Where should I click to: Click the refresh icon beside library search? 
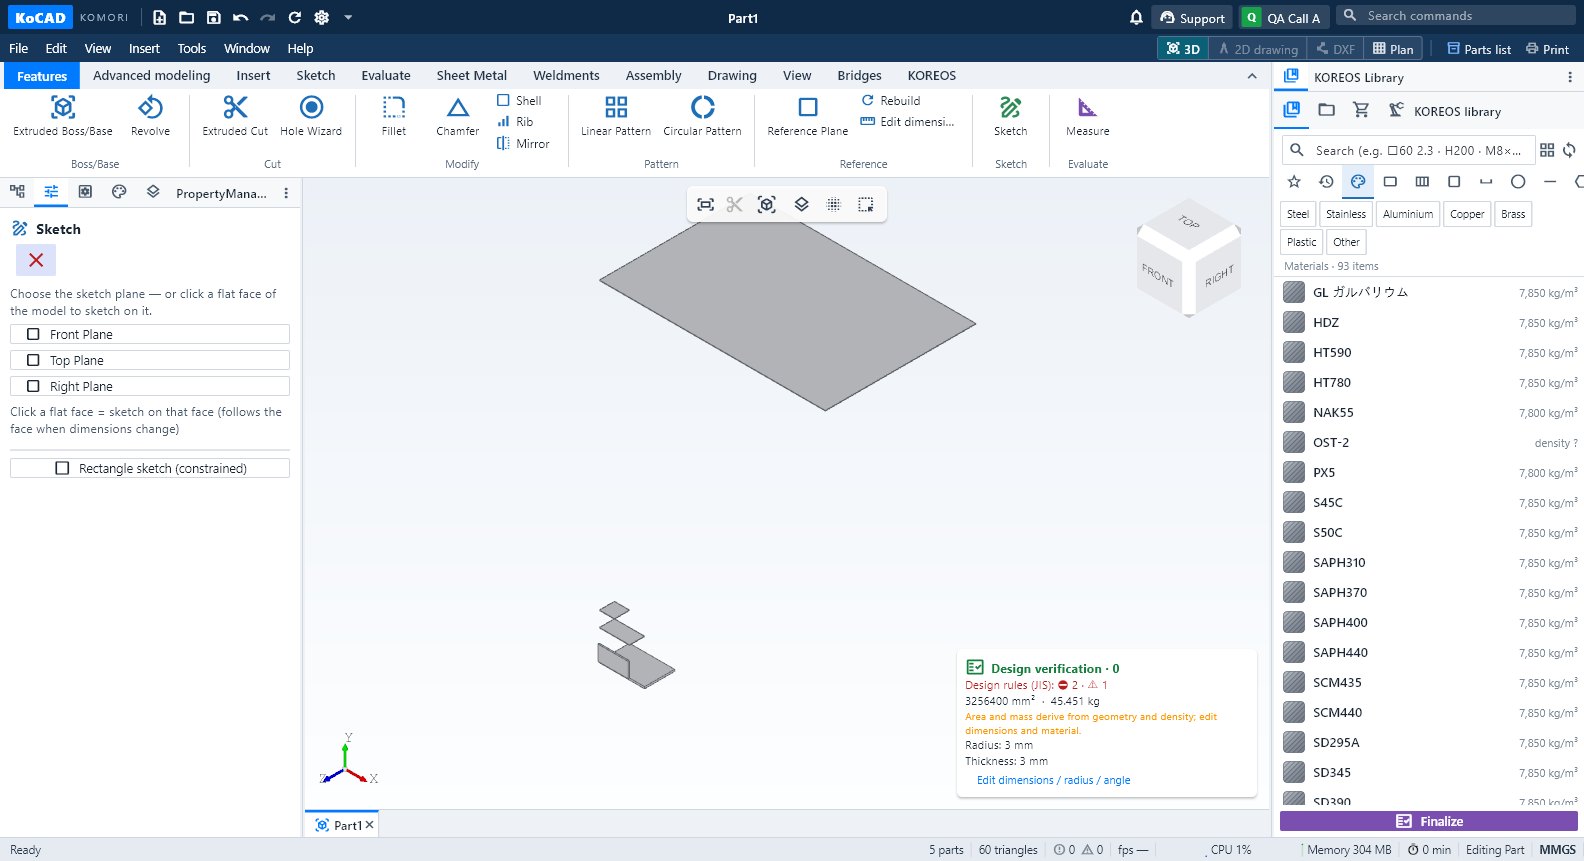point(1569,150)
